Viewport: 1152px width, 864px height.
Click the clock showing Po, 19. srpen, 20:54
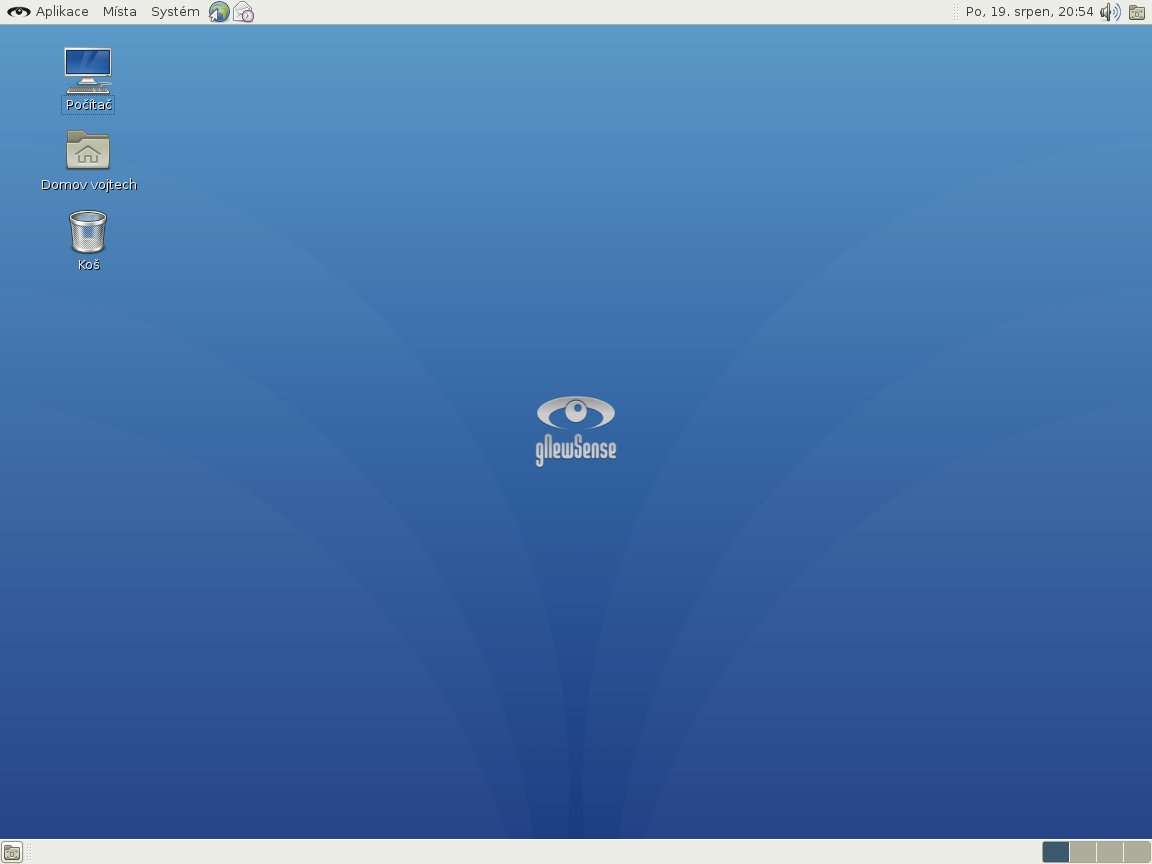(x=1029, y=12)
